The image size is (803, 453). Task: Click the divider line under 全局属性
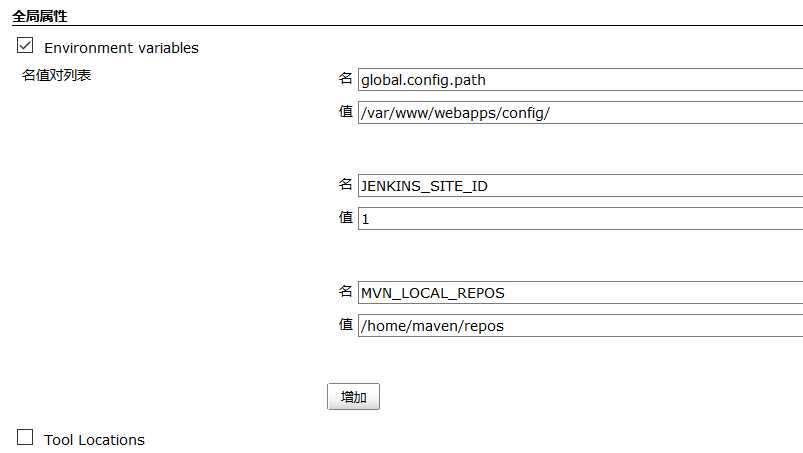click(x=408, y=25)
